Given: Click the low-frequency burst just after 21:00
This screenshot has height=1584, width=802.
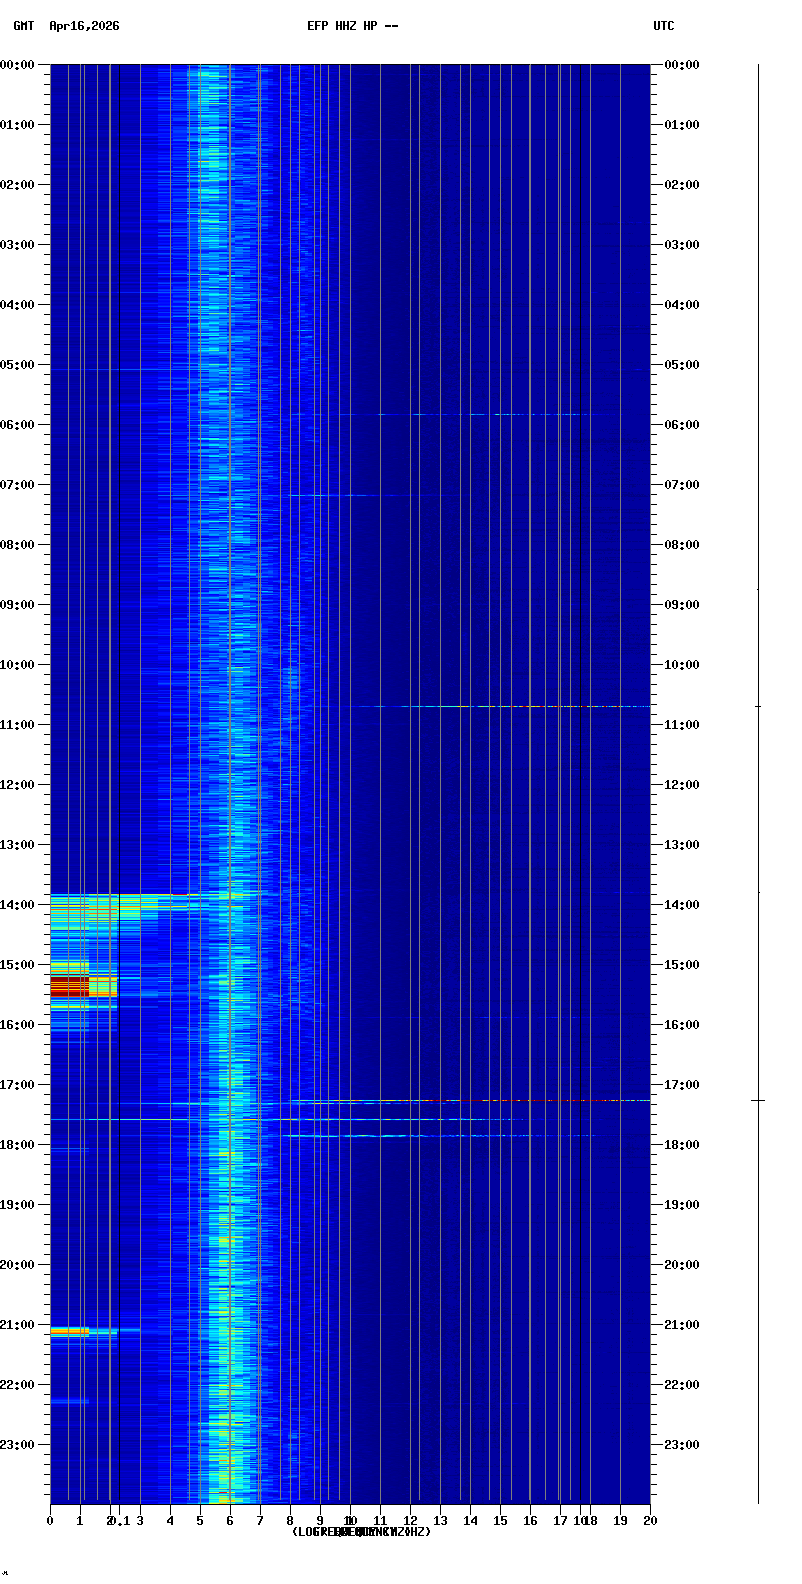Looking at the screenshot, I should (70, 1331).
